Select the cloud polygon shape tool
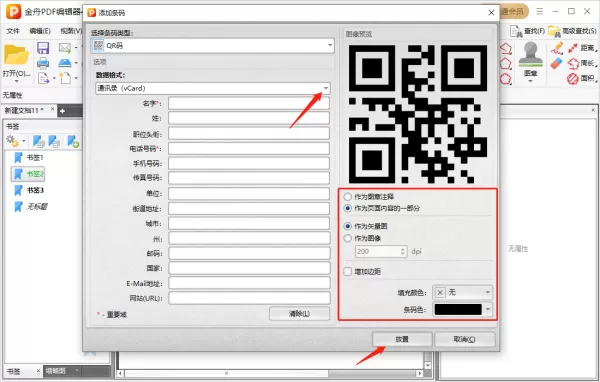The image size is (600, 382). 506,79
